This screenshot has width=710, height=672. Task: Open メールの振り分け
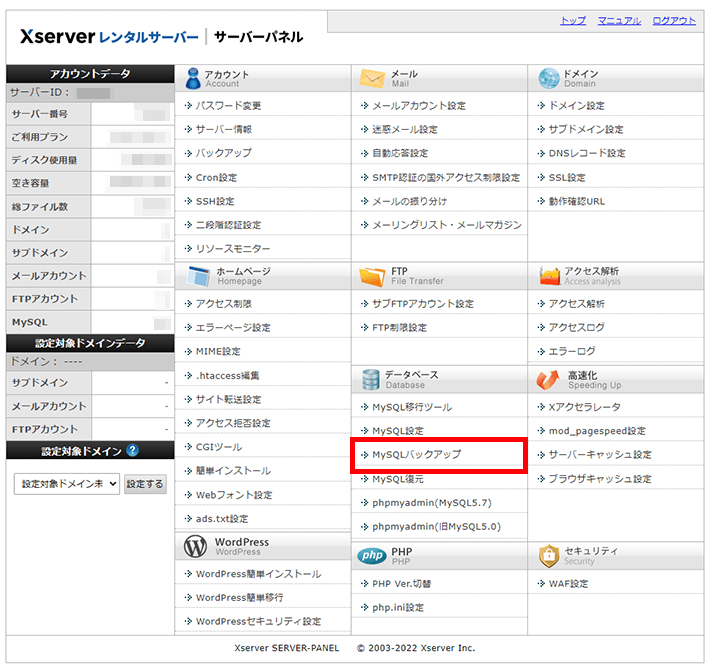[x=409, y=201]
